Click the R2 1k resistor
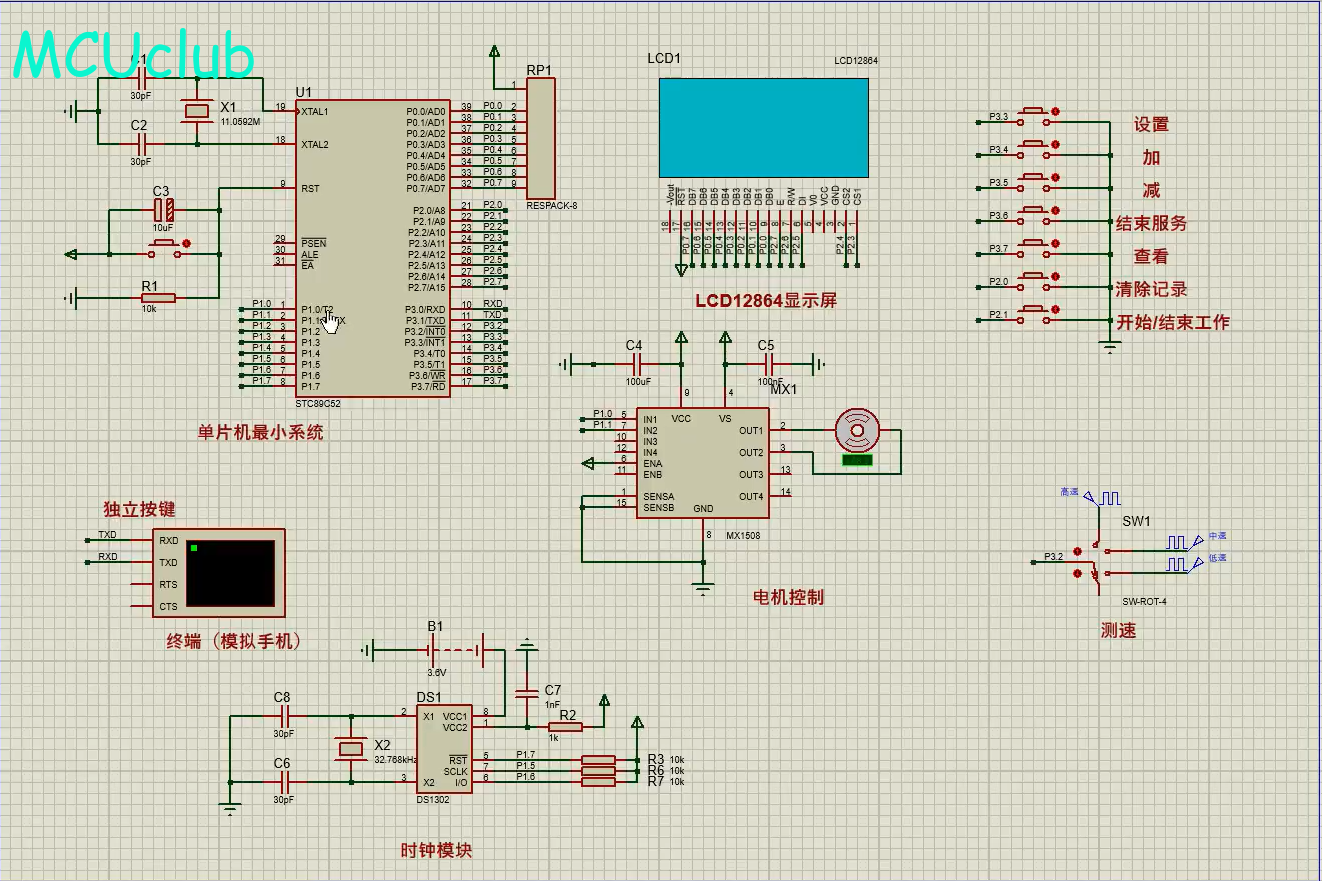Screen dimensions: 1322x881 coord(566,727)
